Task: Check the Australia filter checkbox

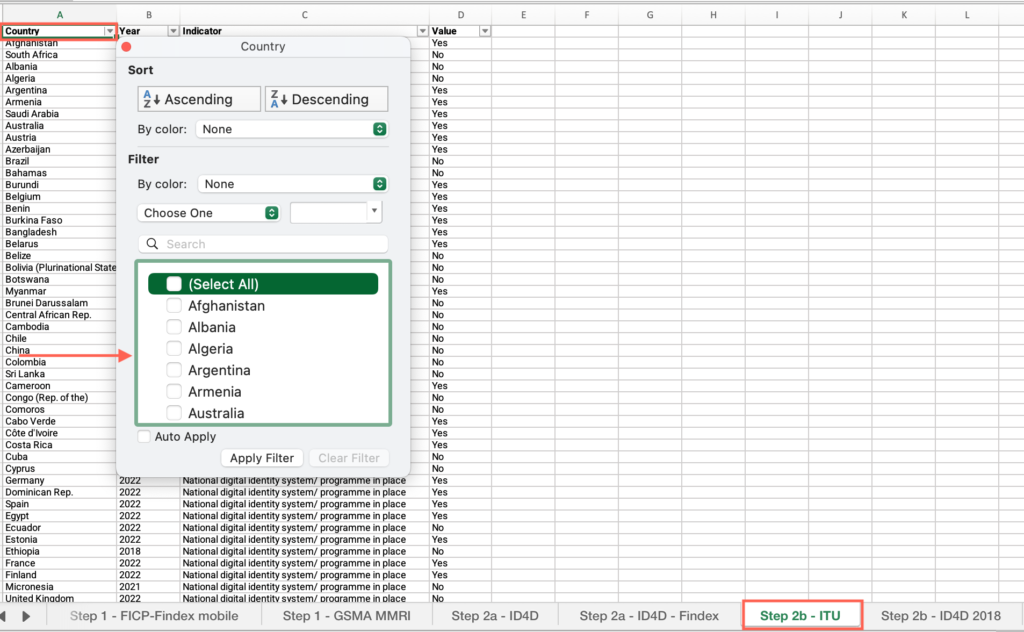Action: coord(174,413)
